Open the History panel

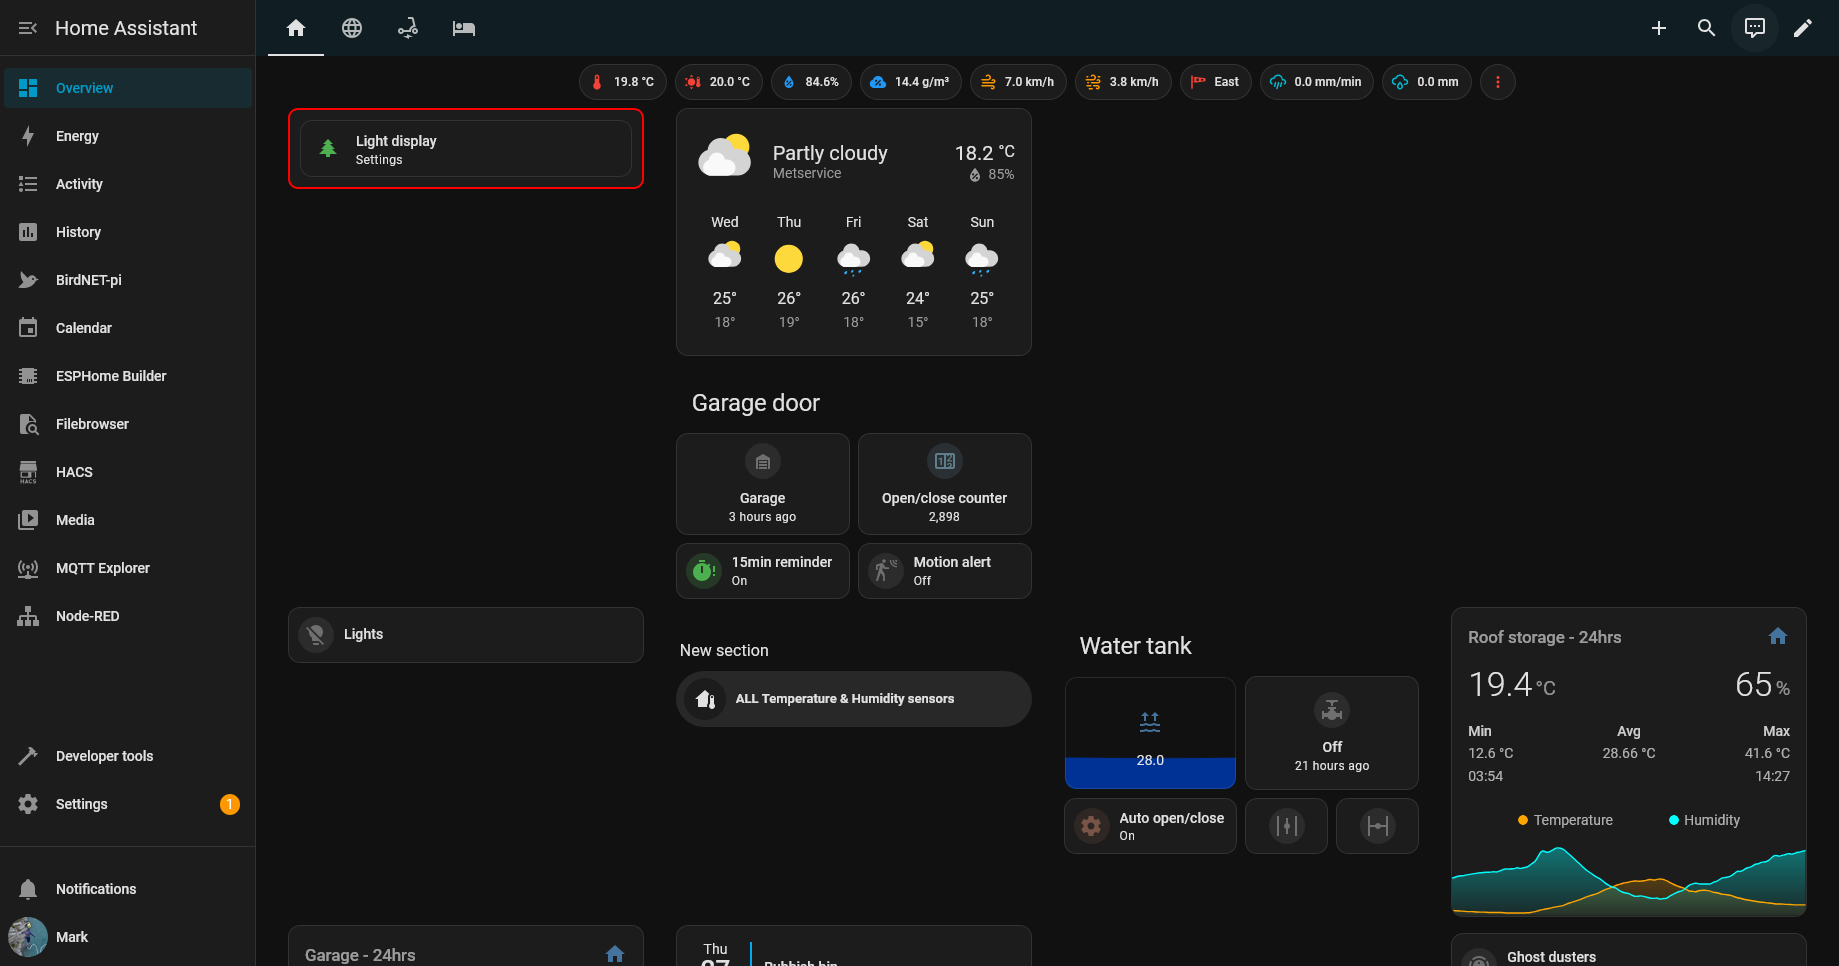click(x=128, y=232)
